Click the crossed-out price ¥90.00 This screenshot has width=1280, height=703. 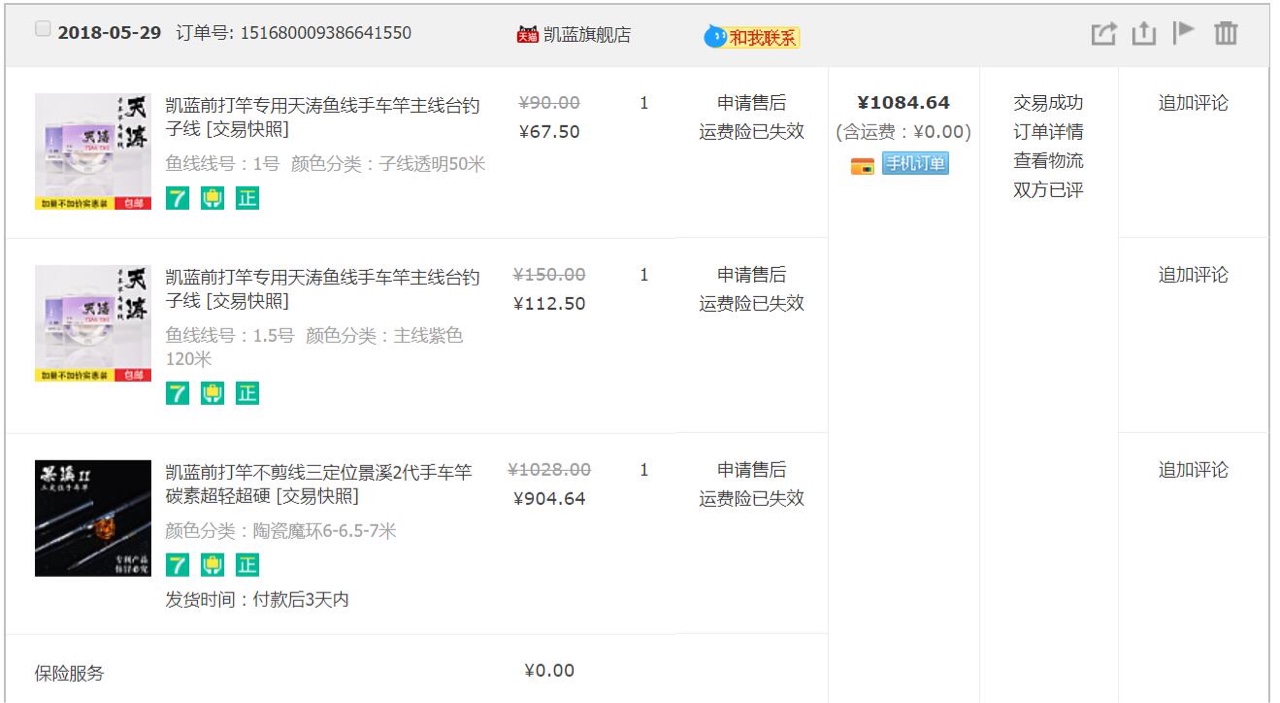(550, 103)
